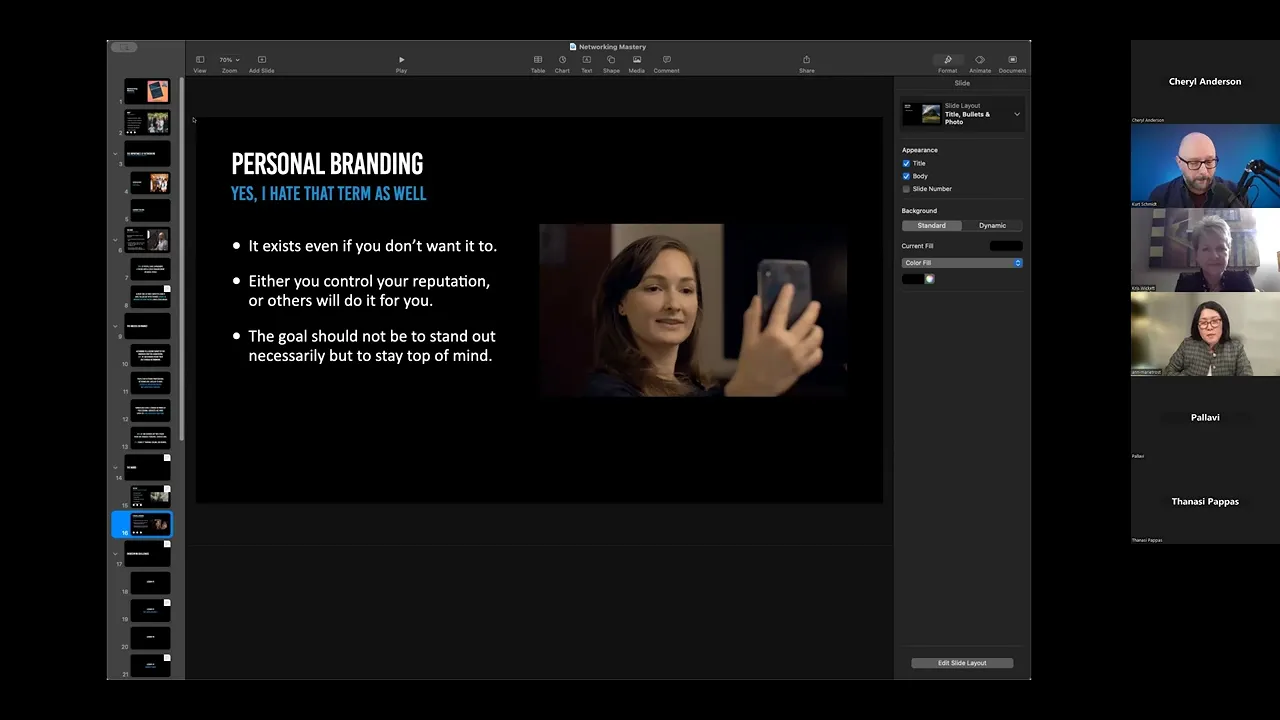This screenshot has width=1280, height=720.
Task: Click the Networking Mastery document title icon
Action: tap(573, 47)
